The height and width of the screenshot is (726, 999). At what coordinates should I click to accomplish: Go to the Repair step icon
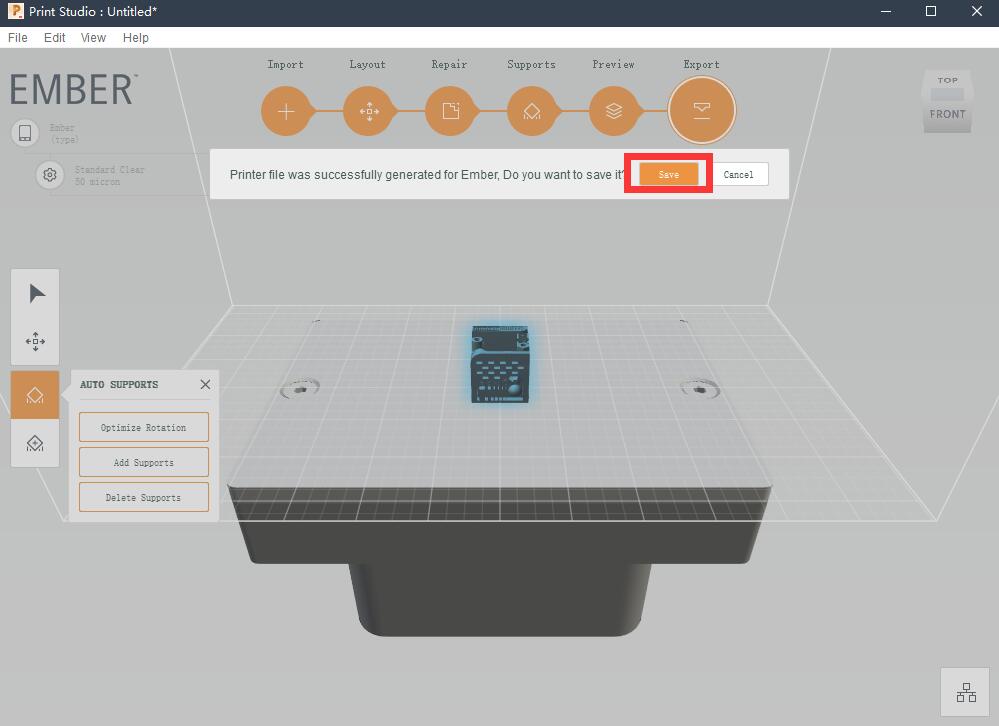(450, 111)
